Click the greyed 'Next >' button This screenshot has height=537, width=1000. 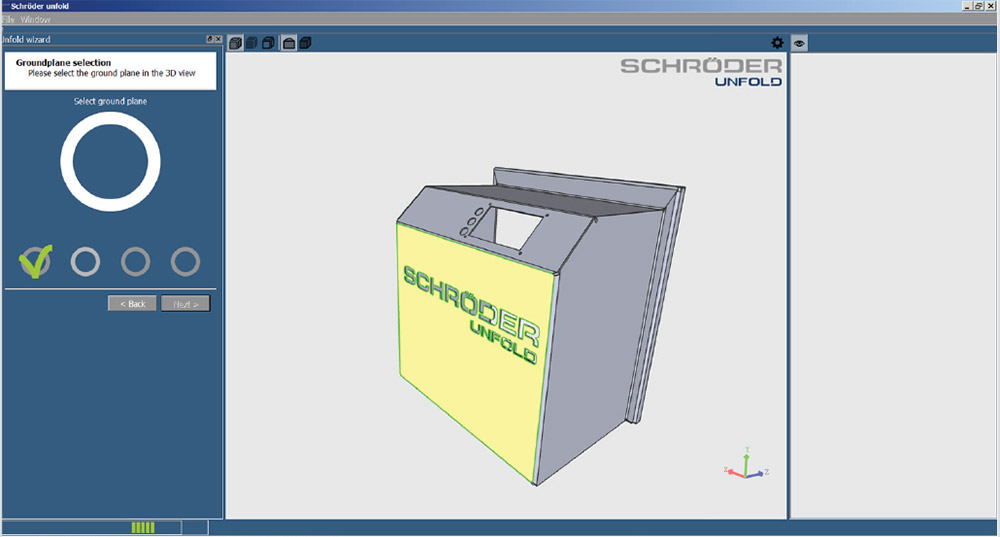pos(186,304)
